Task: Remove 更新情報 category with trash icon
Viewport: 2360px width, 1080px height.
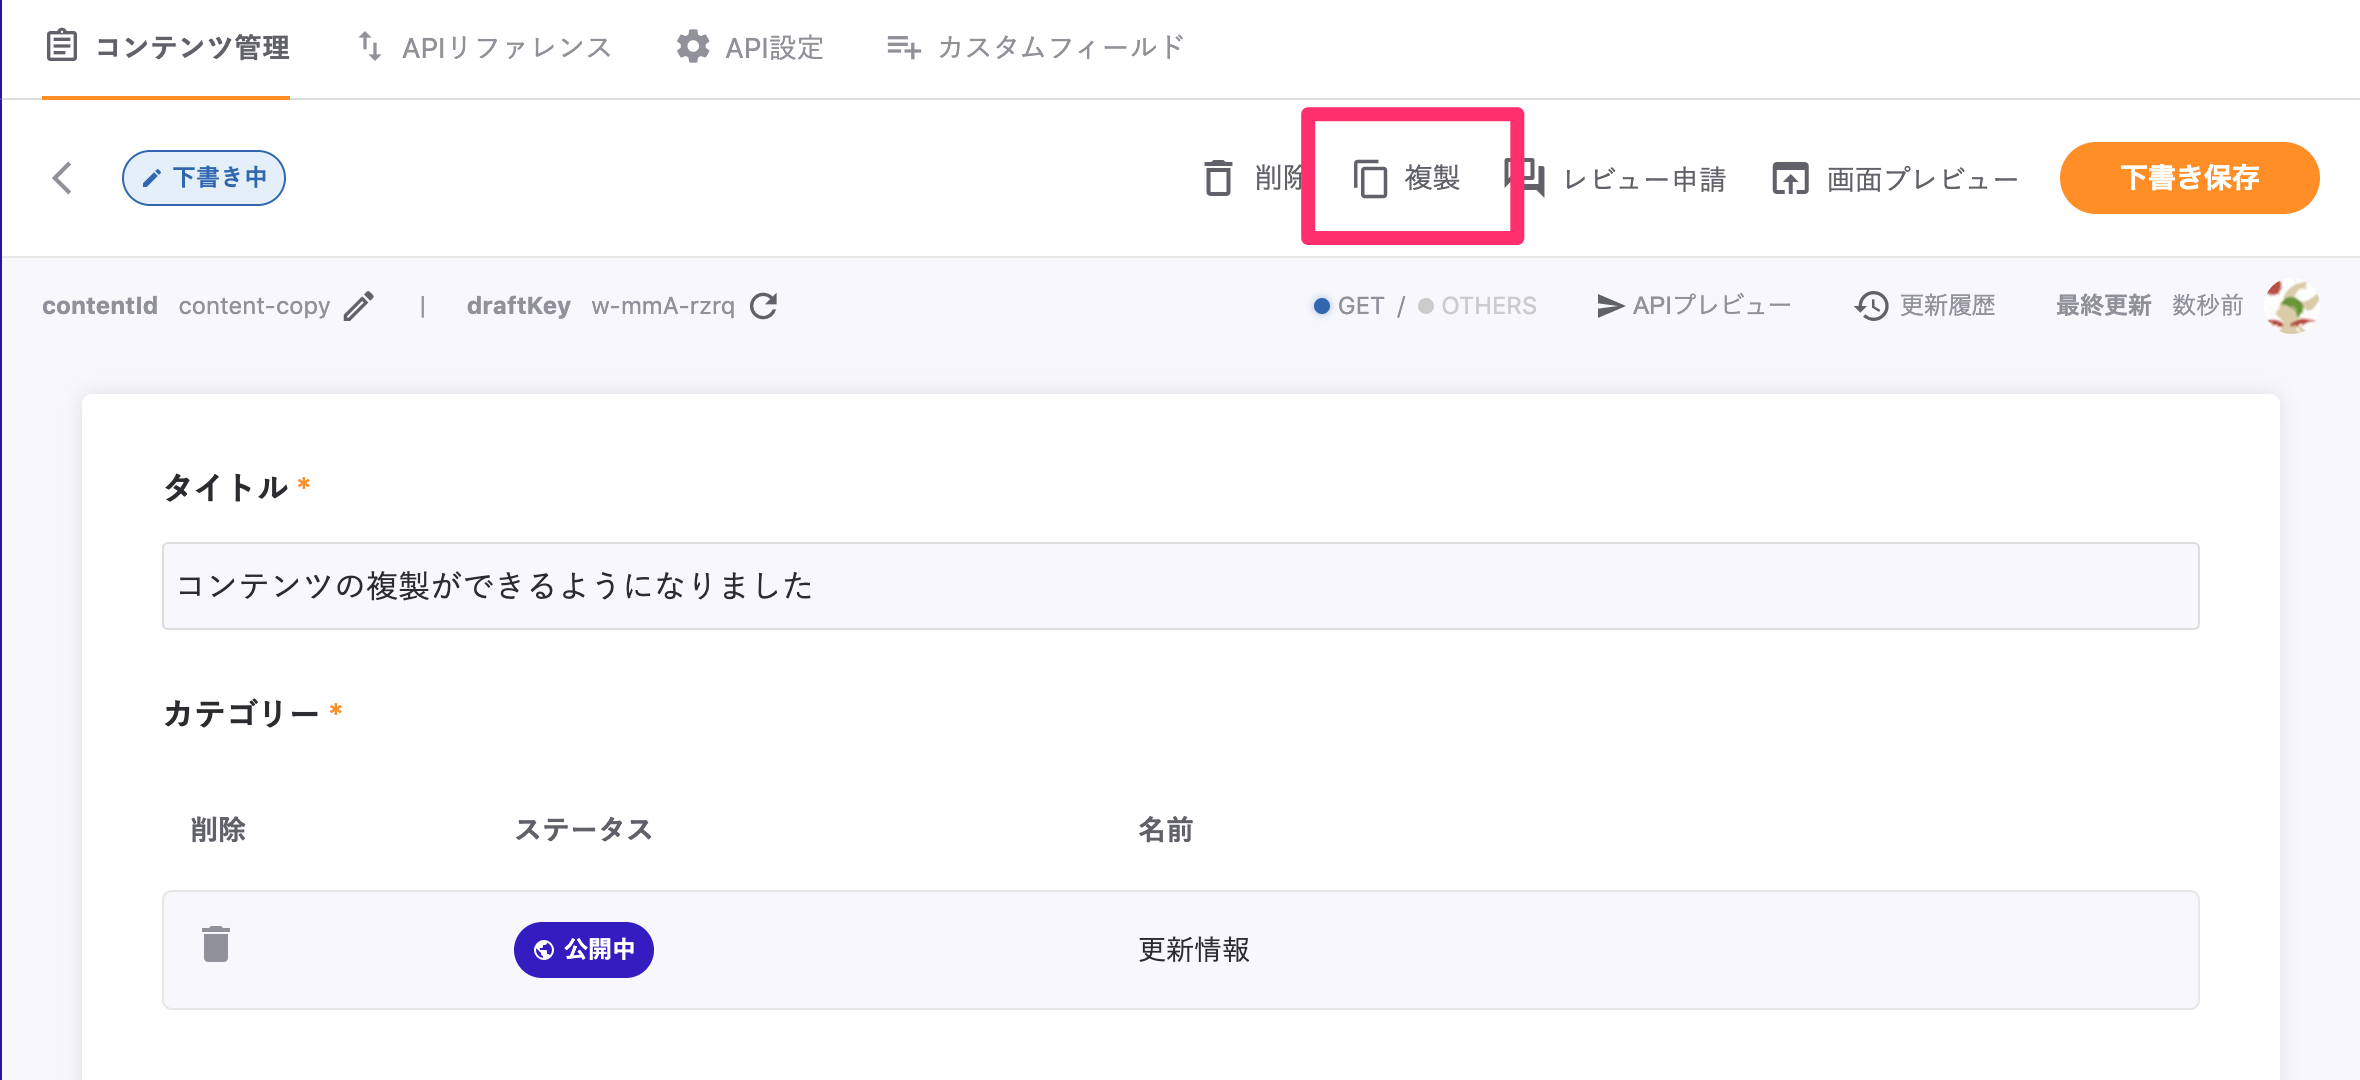Action: [x=216, y=945]
